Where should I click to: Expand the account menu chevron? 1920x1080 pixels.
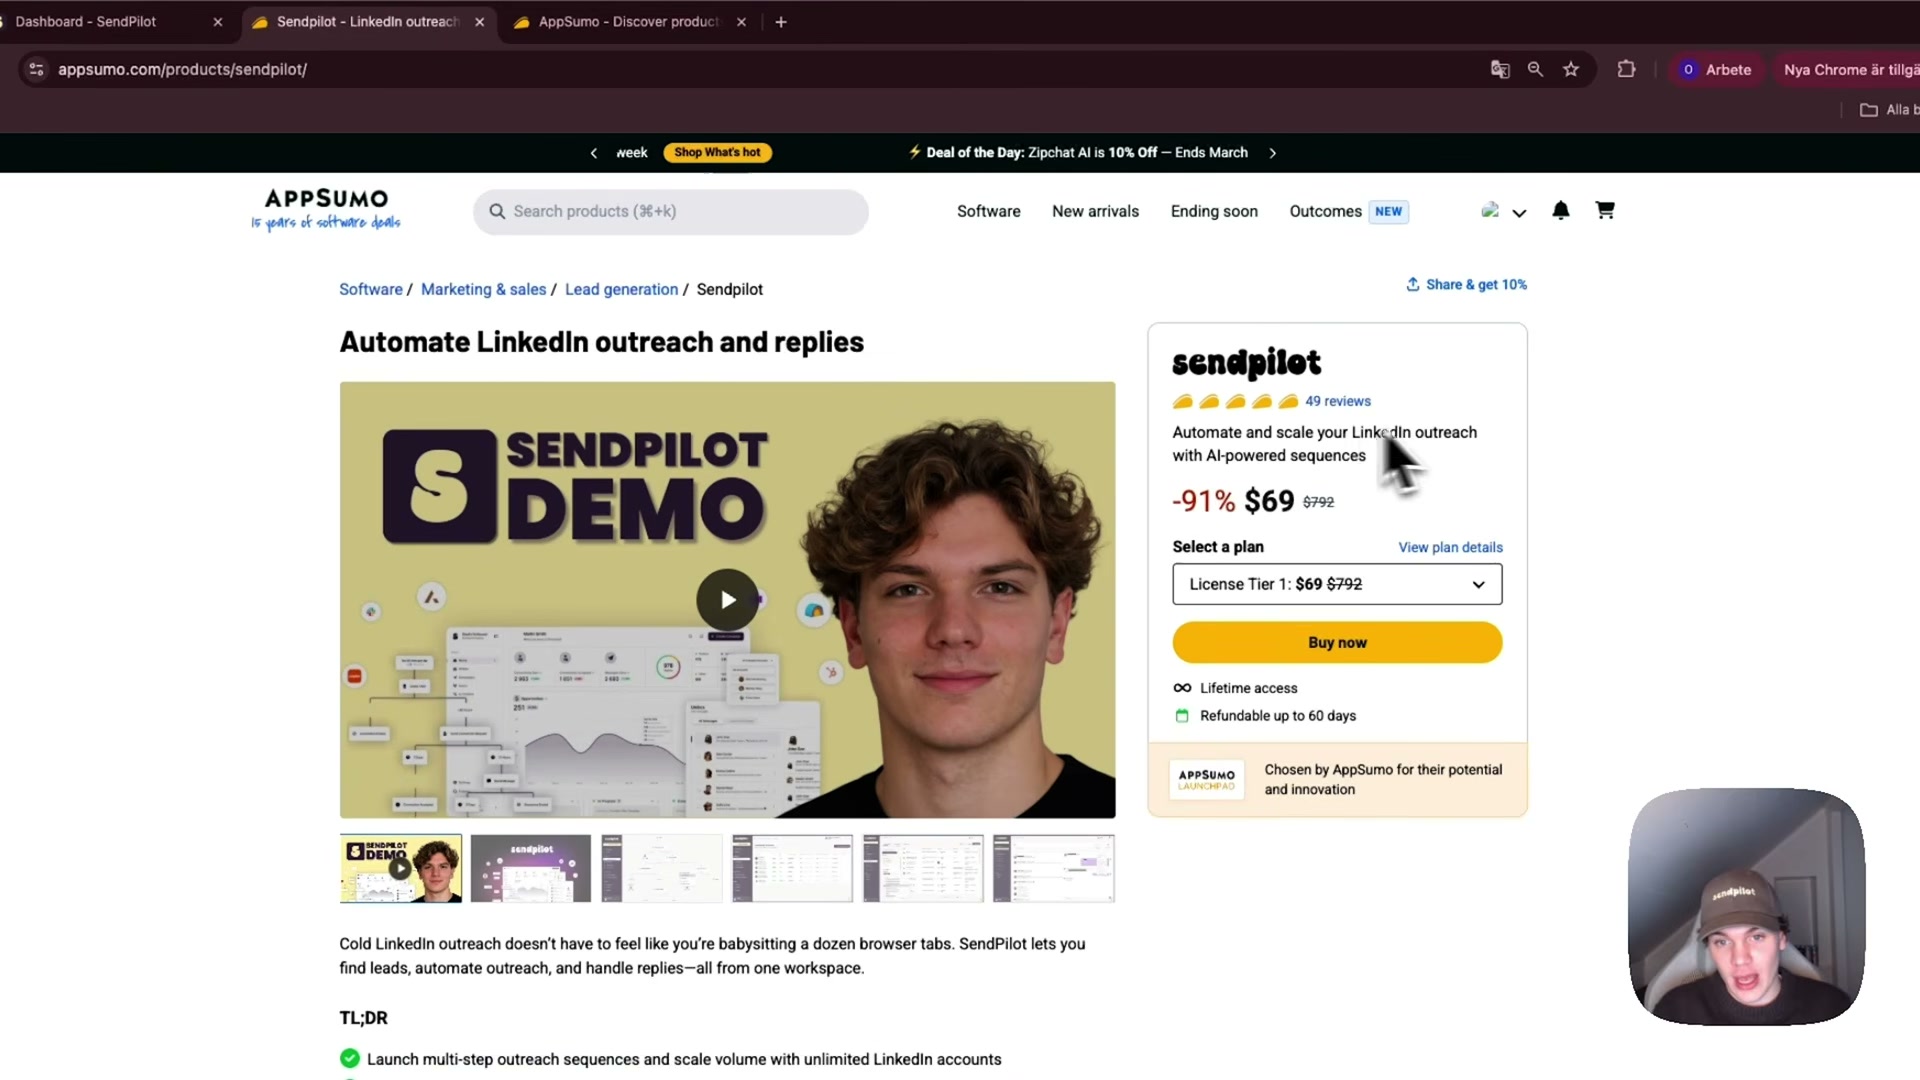[1519, 213]
